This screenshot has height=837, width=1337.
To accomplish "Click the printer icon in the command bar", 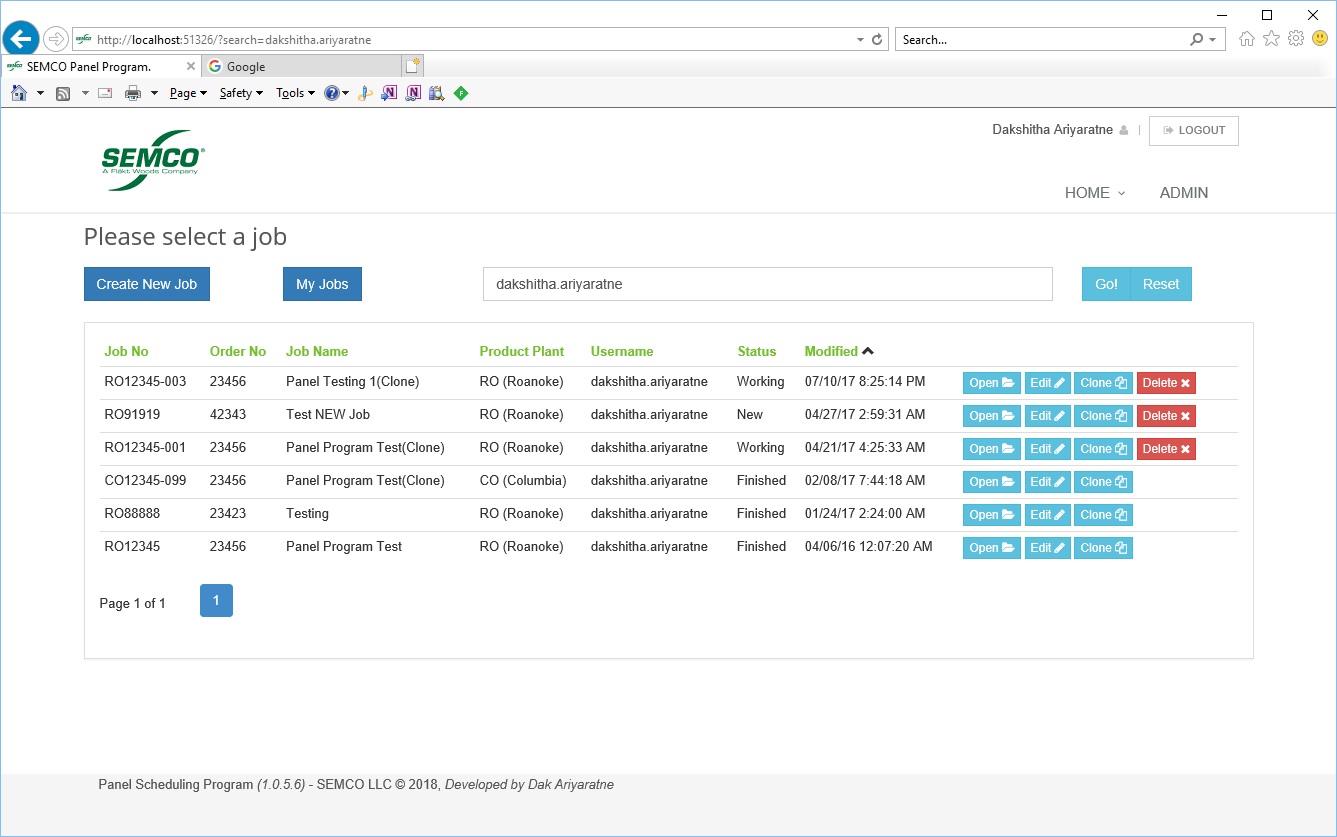I will [133, 93].
